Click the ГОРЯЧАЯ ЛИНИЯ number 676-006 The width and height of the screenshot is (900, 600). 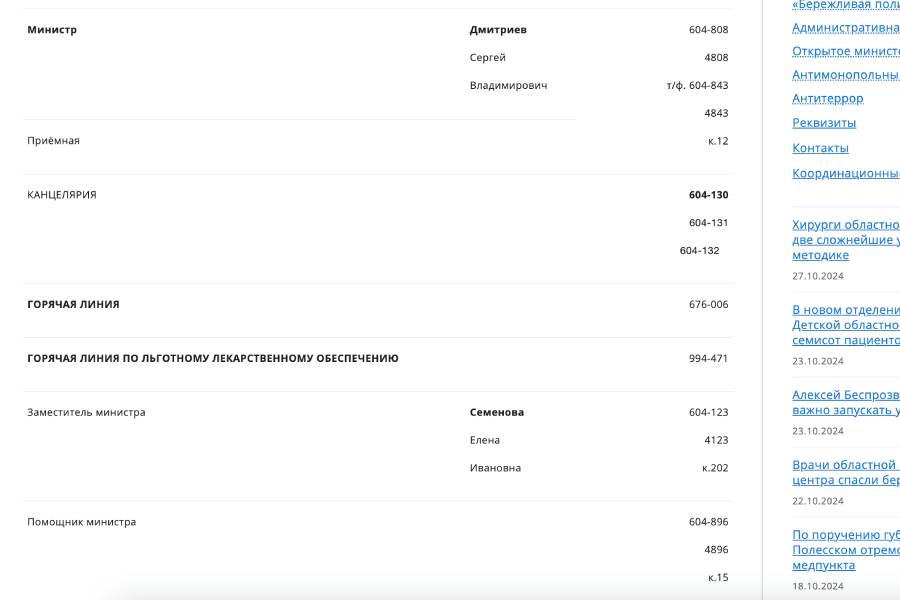(x=708, y=305)
